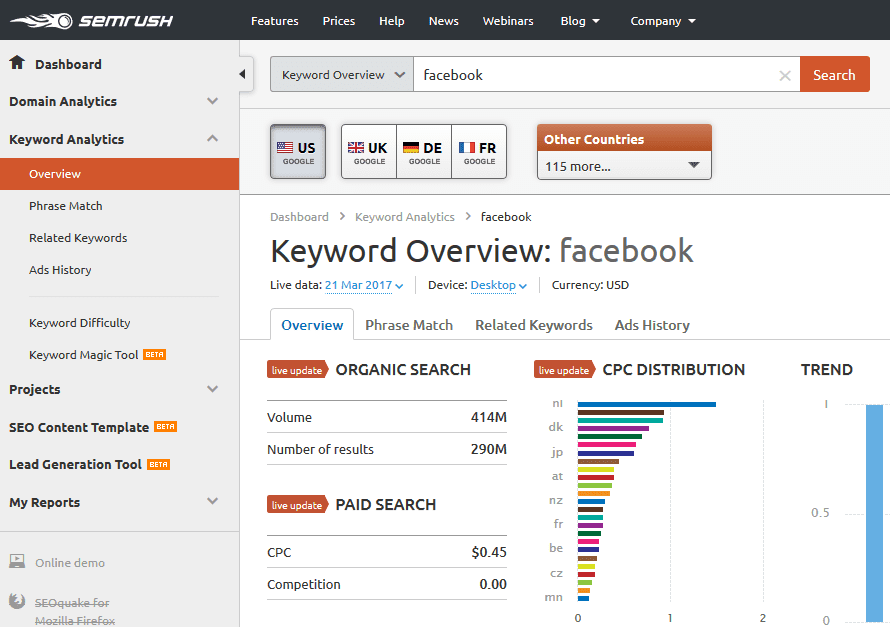The image size is (890, 627).
Task: Switch to the Phrase Match tab
Action: pos(409,325)
